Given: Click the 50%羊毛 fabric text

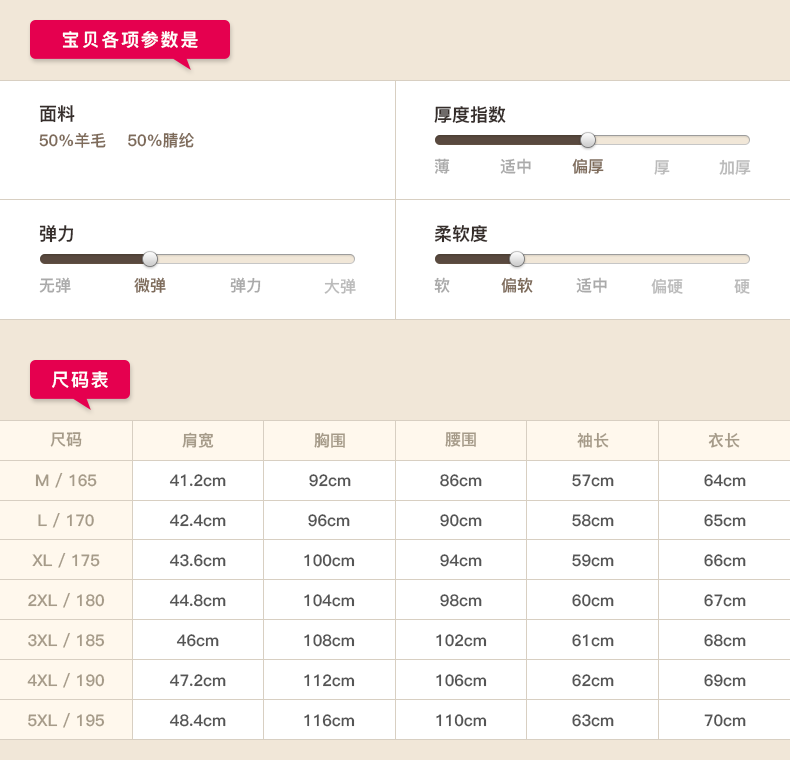Looking at the screenshot, I should click(x=72, y=141).
